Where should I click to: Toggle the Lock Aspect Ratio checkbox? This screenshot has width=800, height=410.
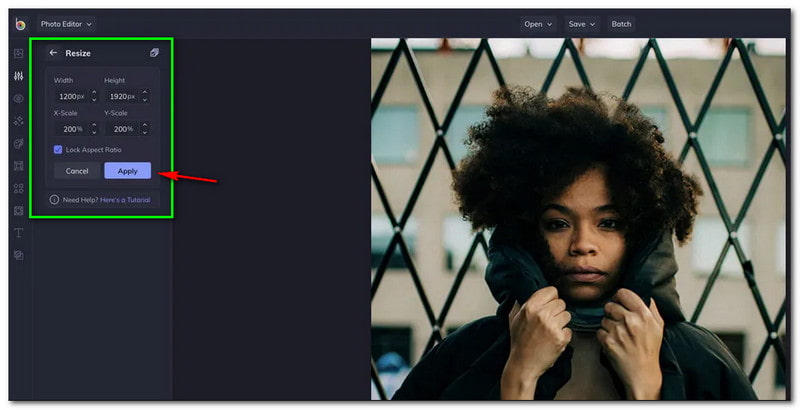tap(58, 149)
